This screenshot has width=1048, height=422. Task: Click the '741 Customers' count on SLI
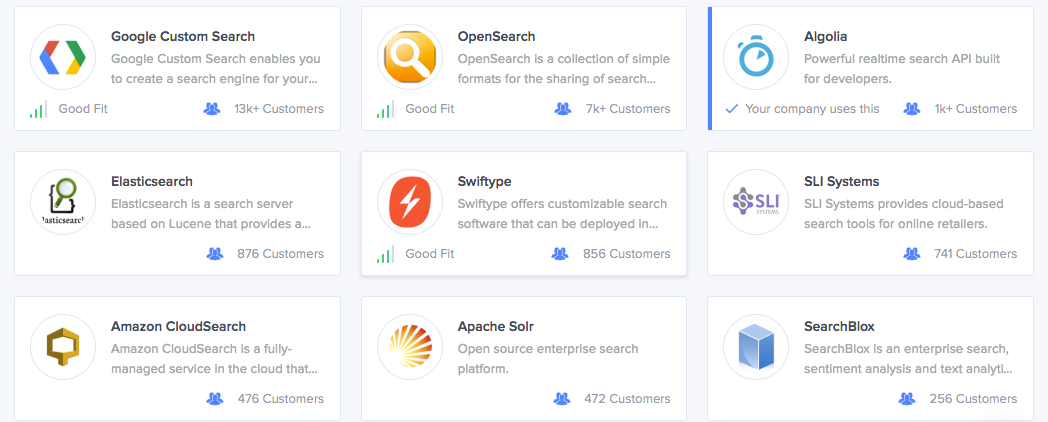point(975,254)
